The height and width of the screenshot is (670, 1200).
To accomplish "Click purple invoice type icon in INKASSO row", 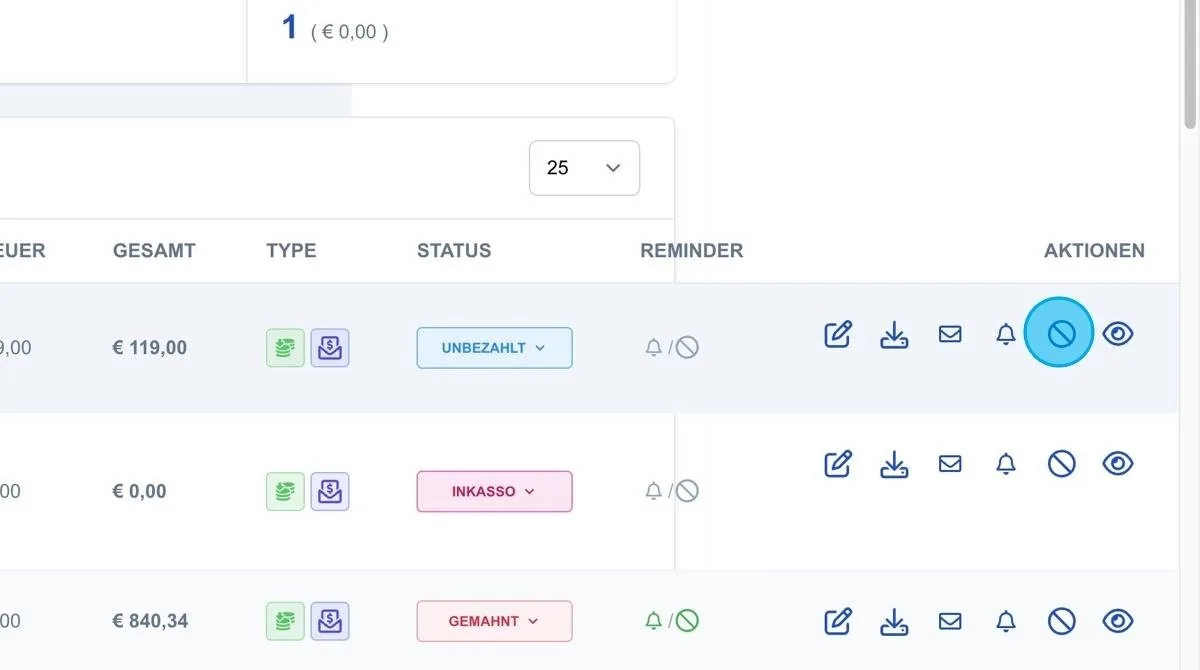I will (330, 491).
